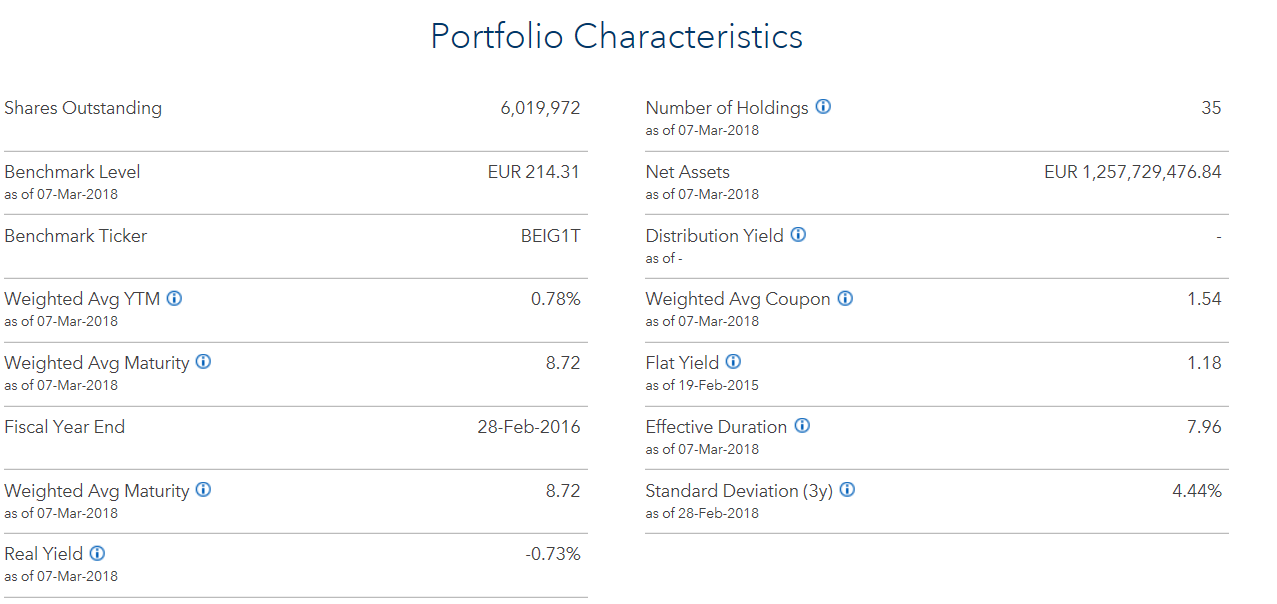Click Weighted Avg Maturity info icon above Fiscal Year End
1277x604 pixels.
tap(203, 362)
